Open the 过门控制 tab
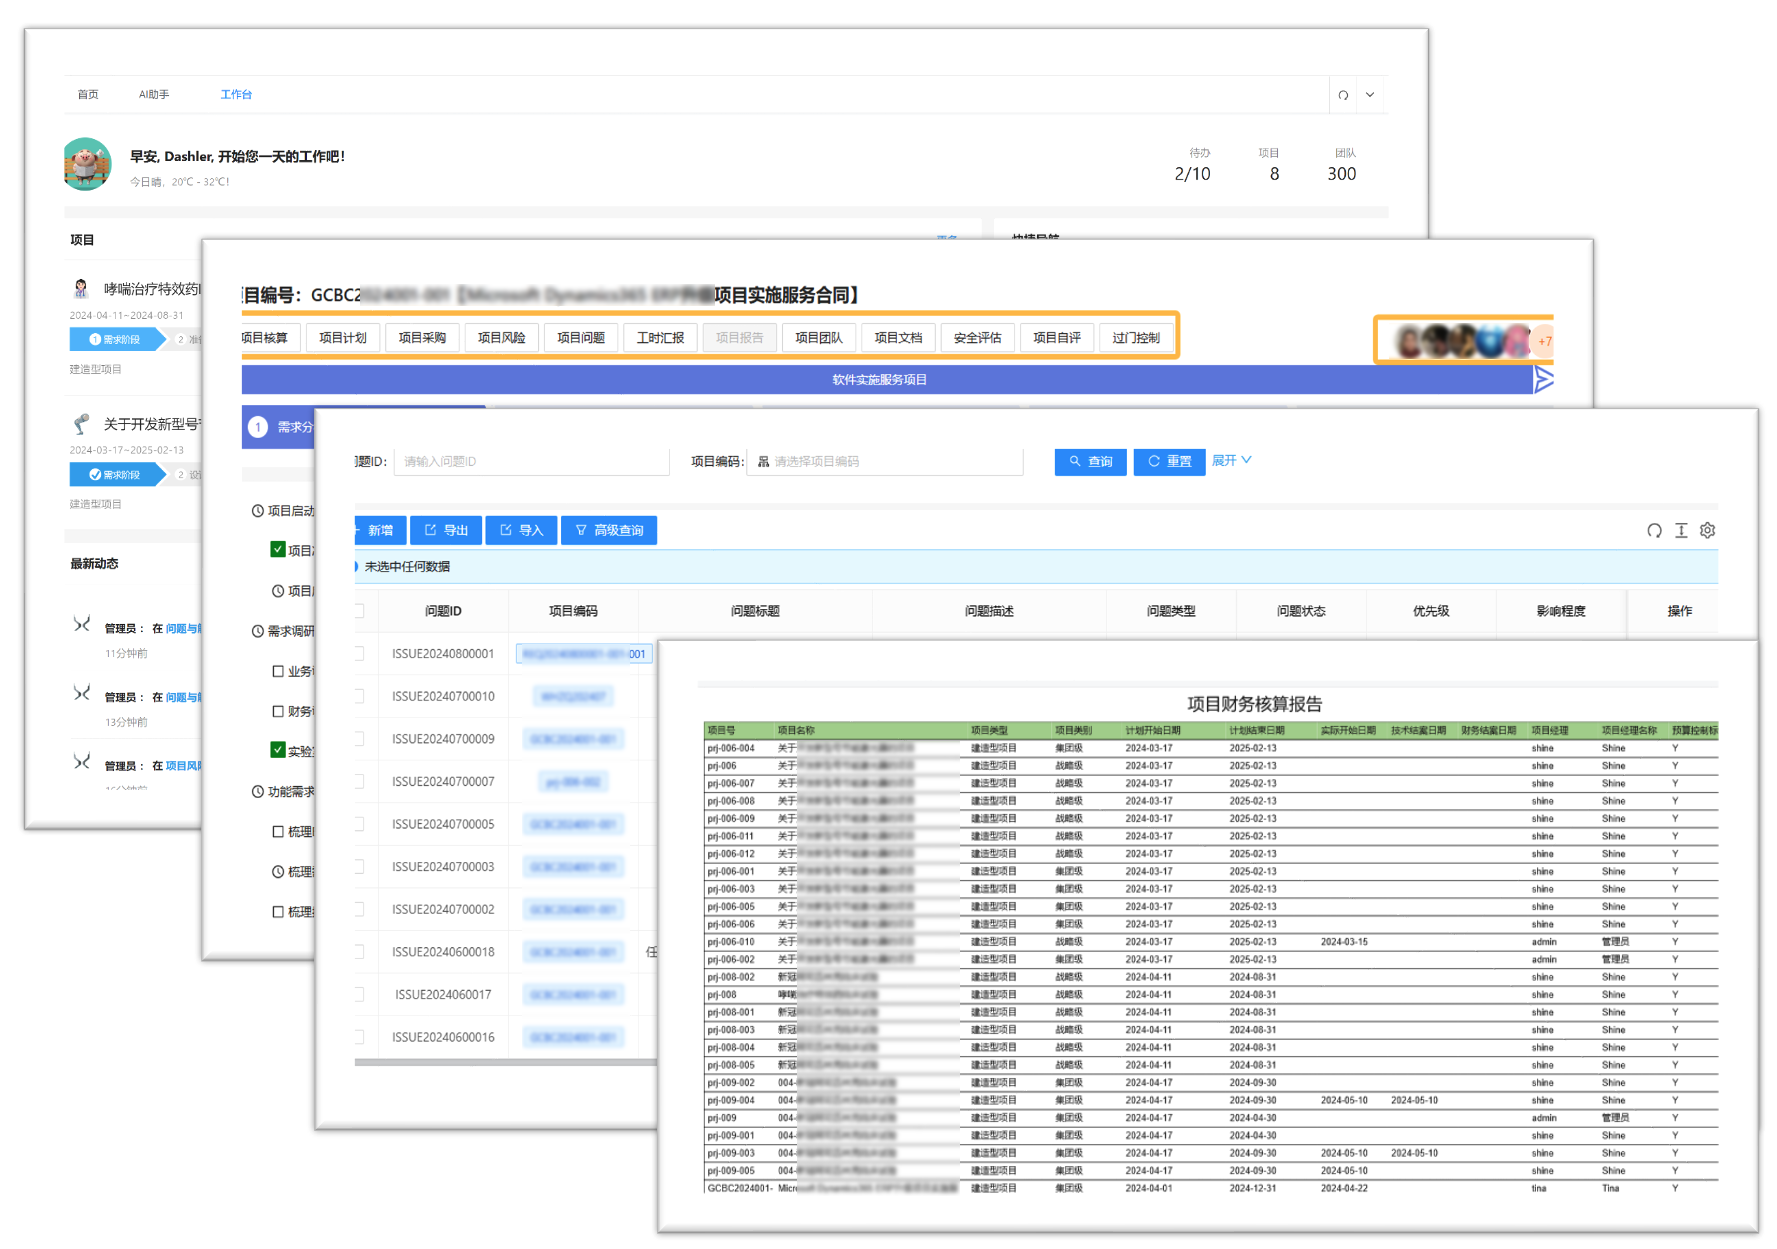 pyautogui.click(x=1136, y=338)
